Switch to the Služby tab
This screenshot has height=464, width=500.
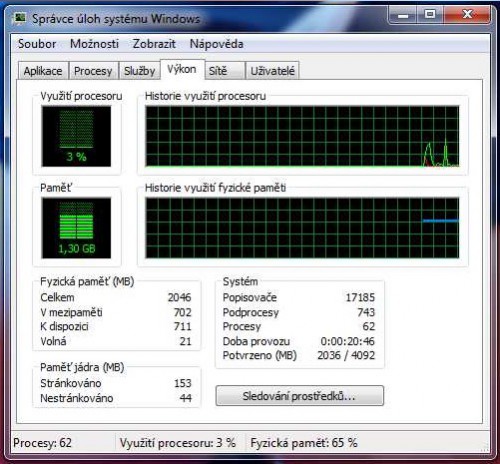140,71
